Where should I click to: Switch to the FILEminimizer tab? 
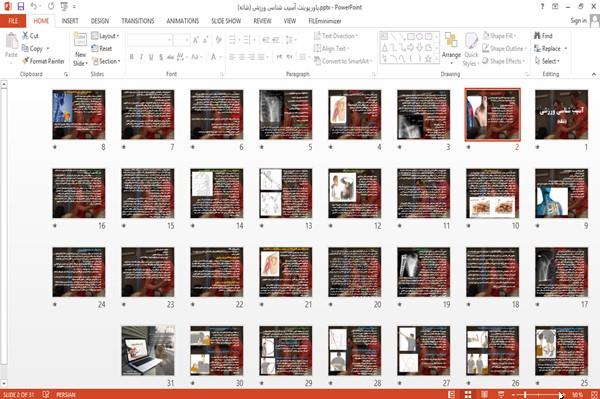(325, 21)
